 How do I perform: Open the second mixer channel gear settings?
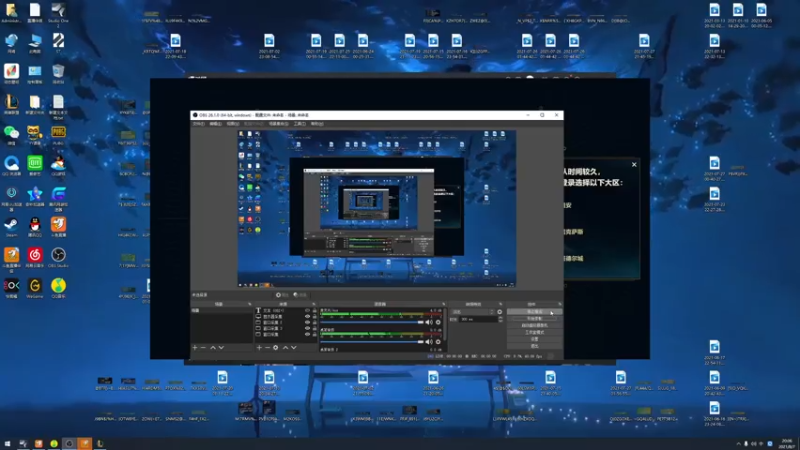tap(438, 342)
